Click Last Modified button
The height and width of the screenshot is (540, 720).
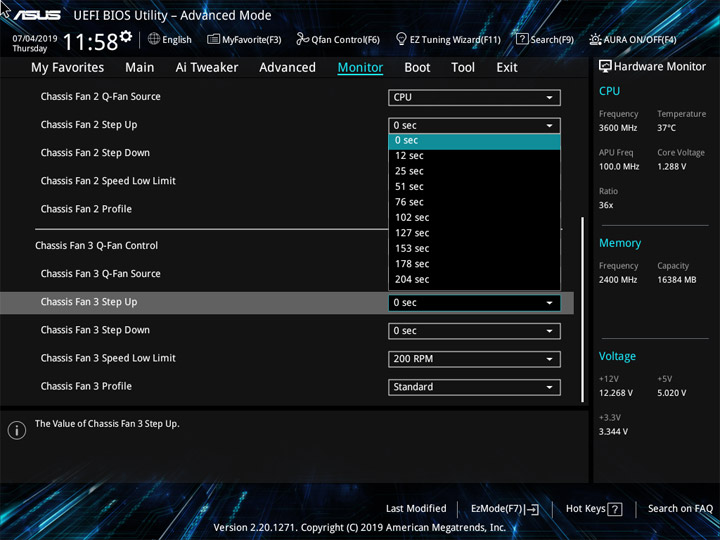tap(416, 509)
